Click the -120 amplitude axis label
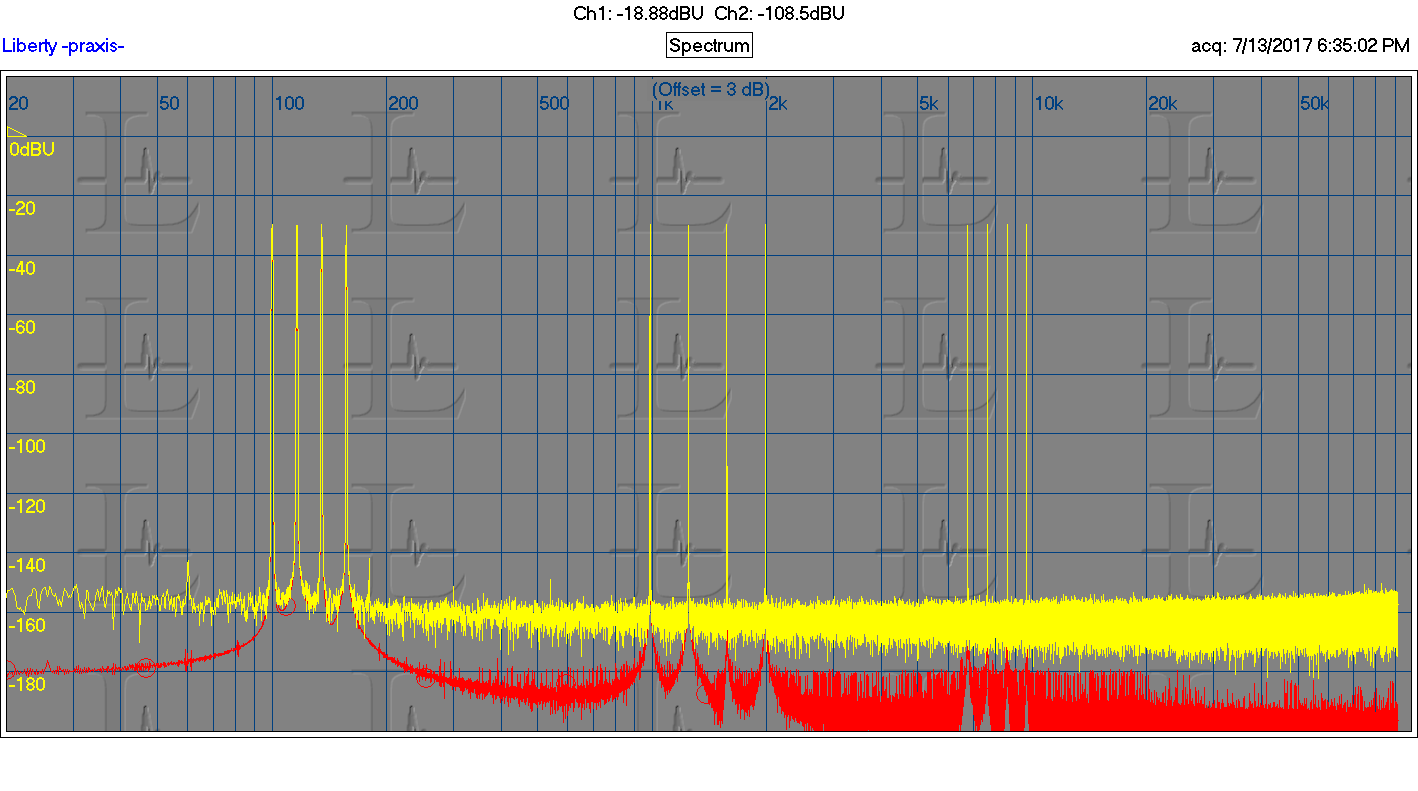1418x791 pixels. click(x=27, y=506)
